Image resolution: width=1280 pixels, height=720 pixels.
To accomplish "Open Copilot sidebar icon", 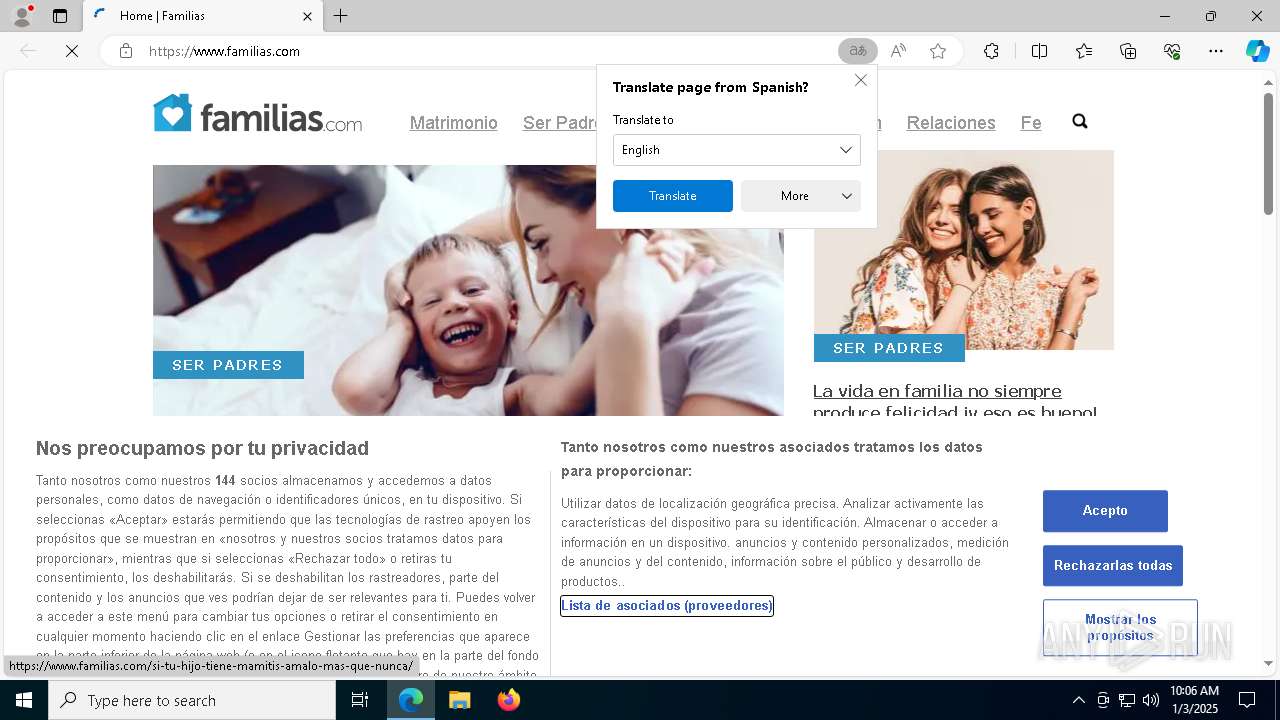I will click(1258, 51).
